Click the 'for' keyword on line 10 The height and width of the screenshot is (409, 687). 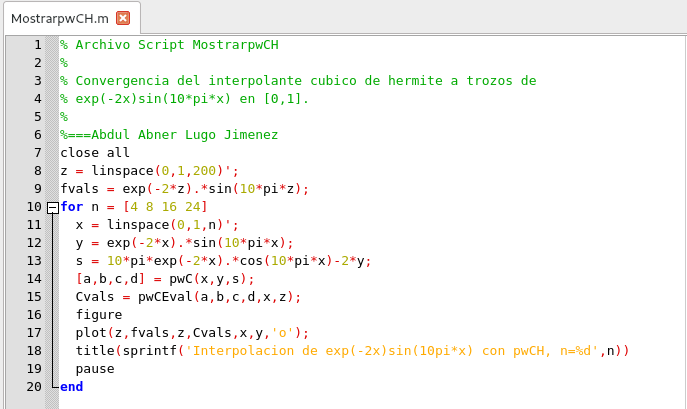pos(72,206)
